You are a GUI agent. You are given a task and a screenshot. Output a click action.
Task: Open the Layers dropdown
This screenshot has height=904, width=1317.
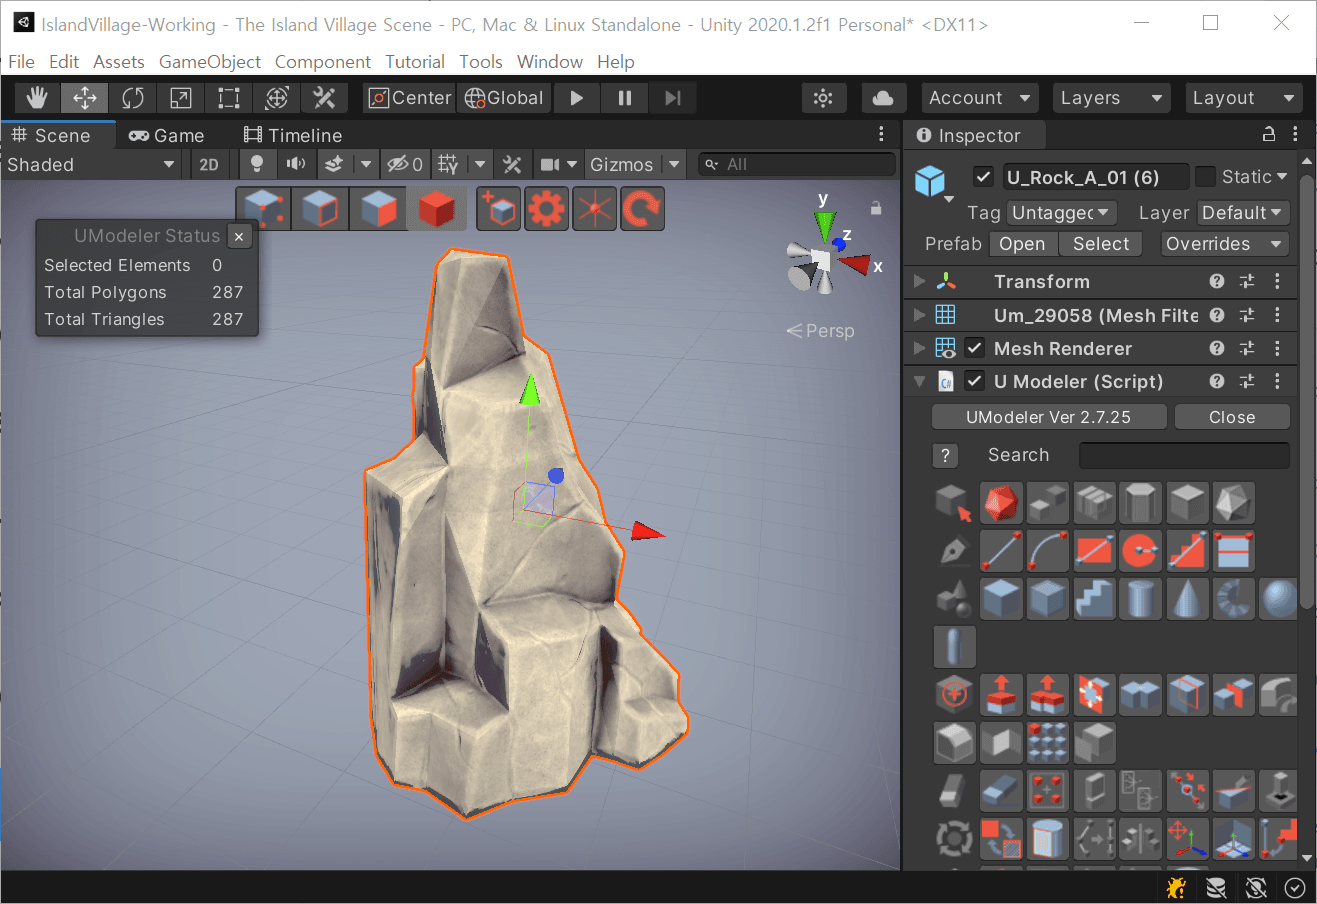[1110, 98]
